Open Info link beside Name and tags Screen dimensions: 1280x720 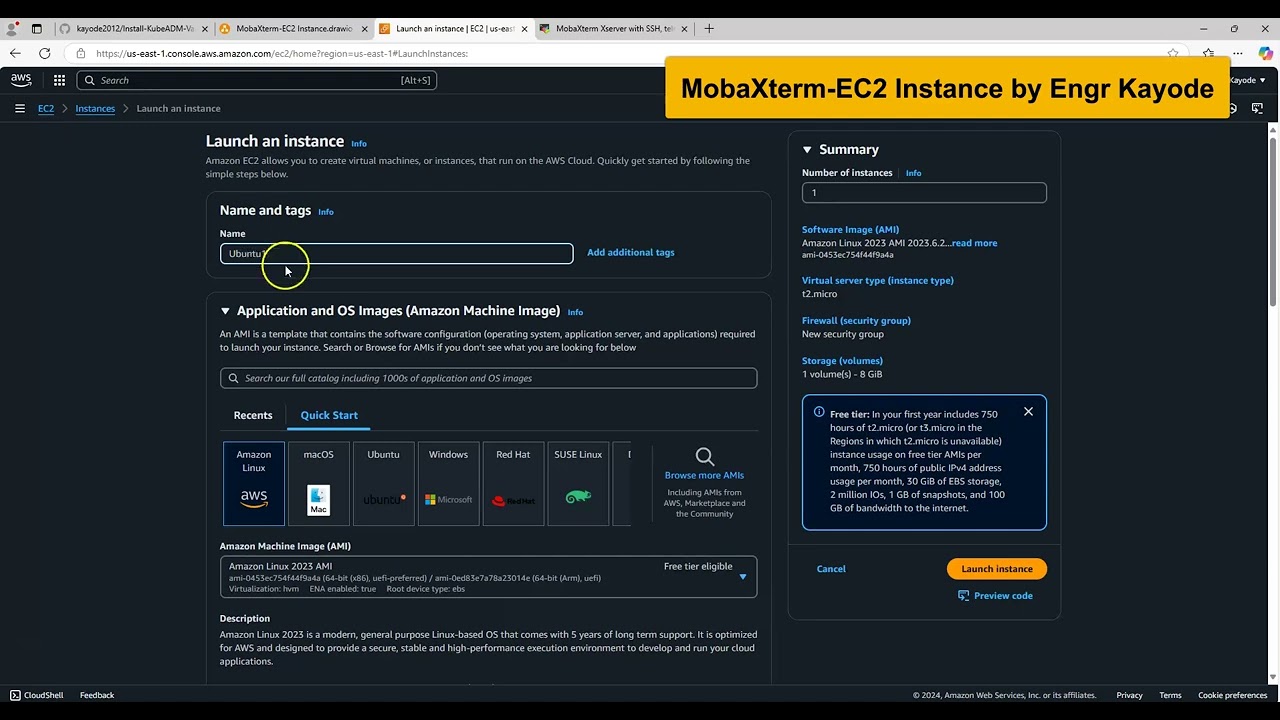326,212
